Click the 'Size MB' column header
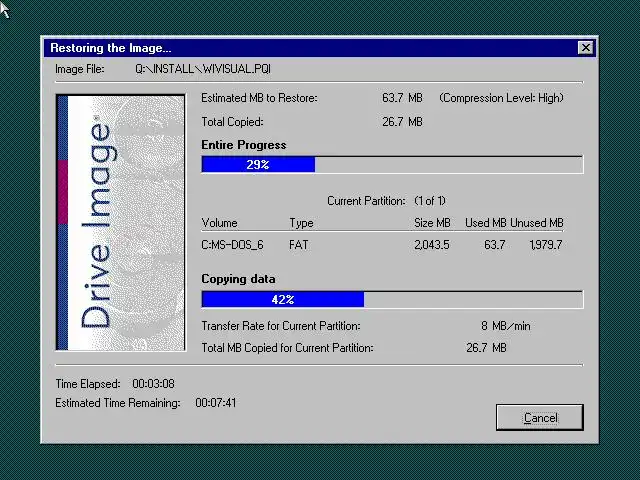The image size is (640, 480). [x=432, y=223]
